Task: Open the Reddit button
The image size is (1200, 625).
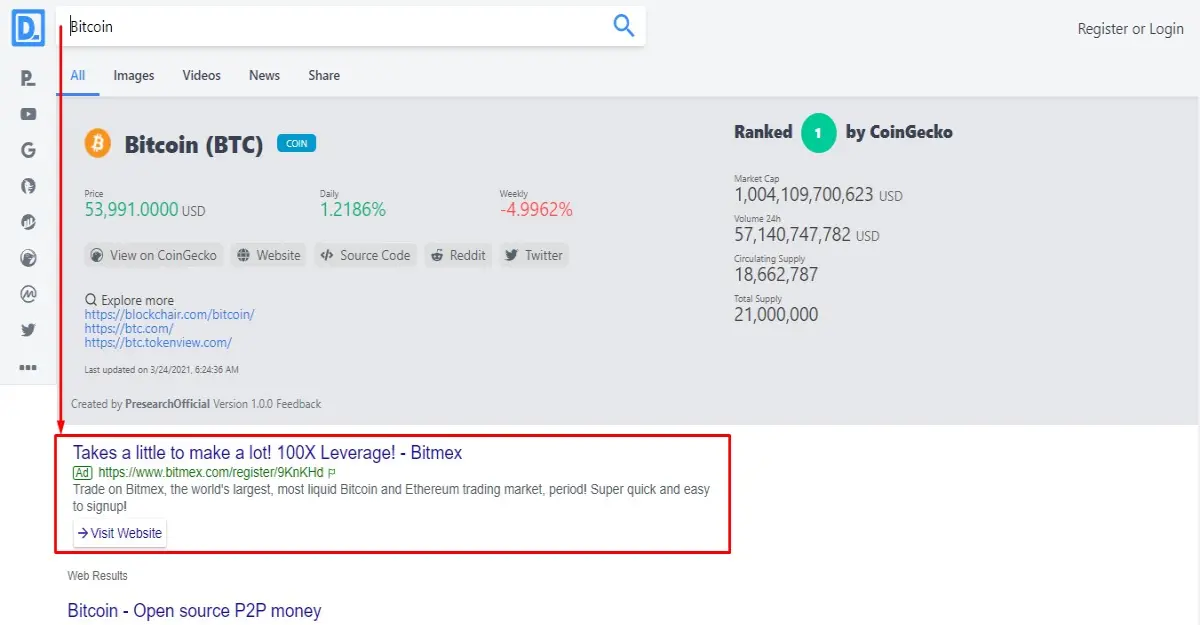Action: [x=459, y=255]
